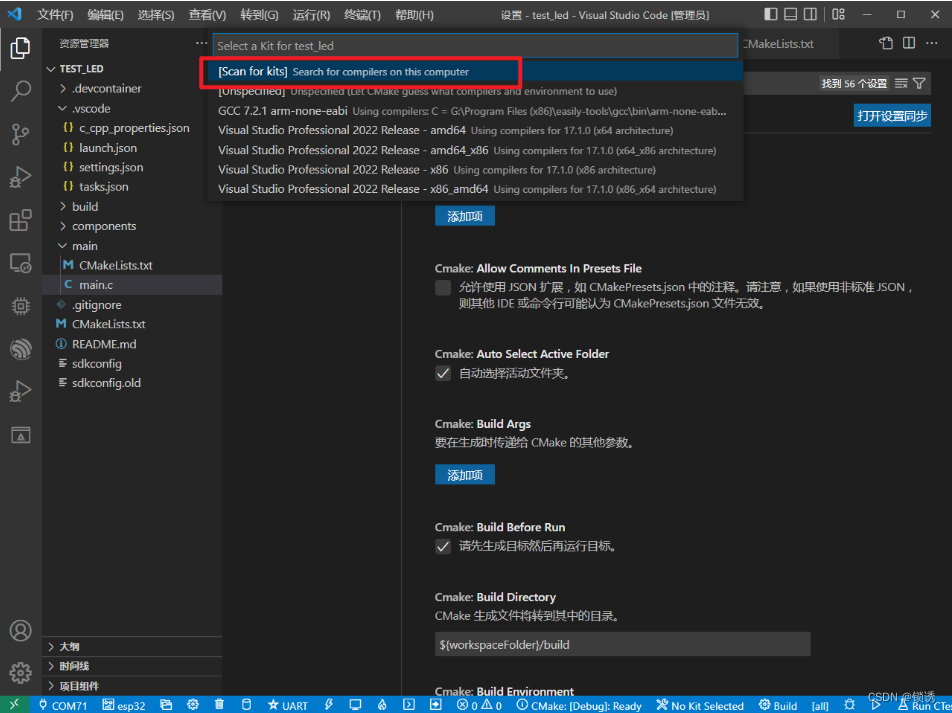Click 打开设置同步 button
The height and width of the screenshot is (713, 952).
pos(892,116)
